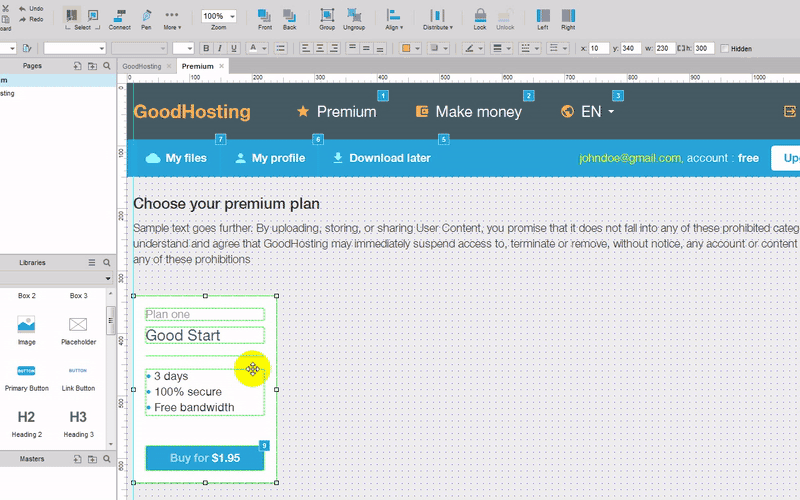Switch to the GoodHosting tab
This screenshot has width=800, height=500.
click(141, 66)
